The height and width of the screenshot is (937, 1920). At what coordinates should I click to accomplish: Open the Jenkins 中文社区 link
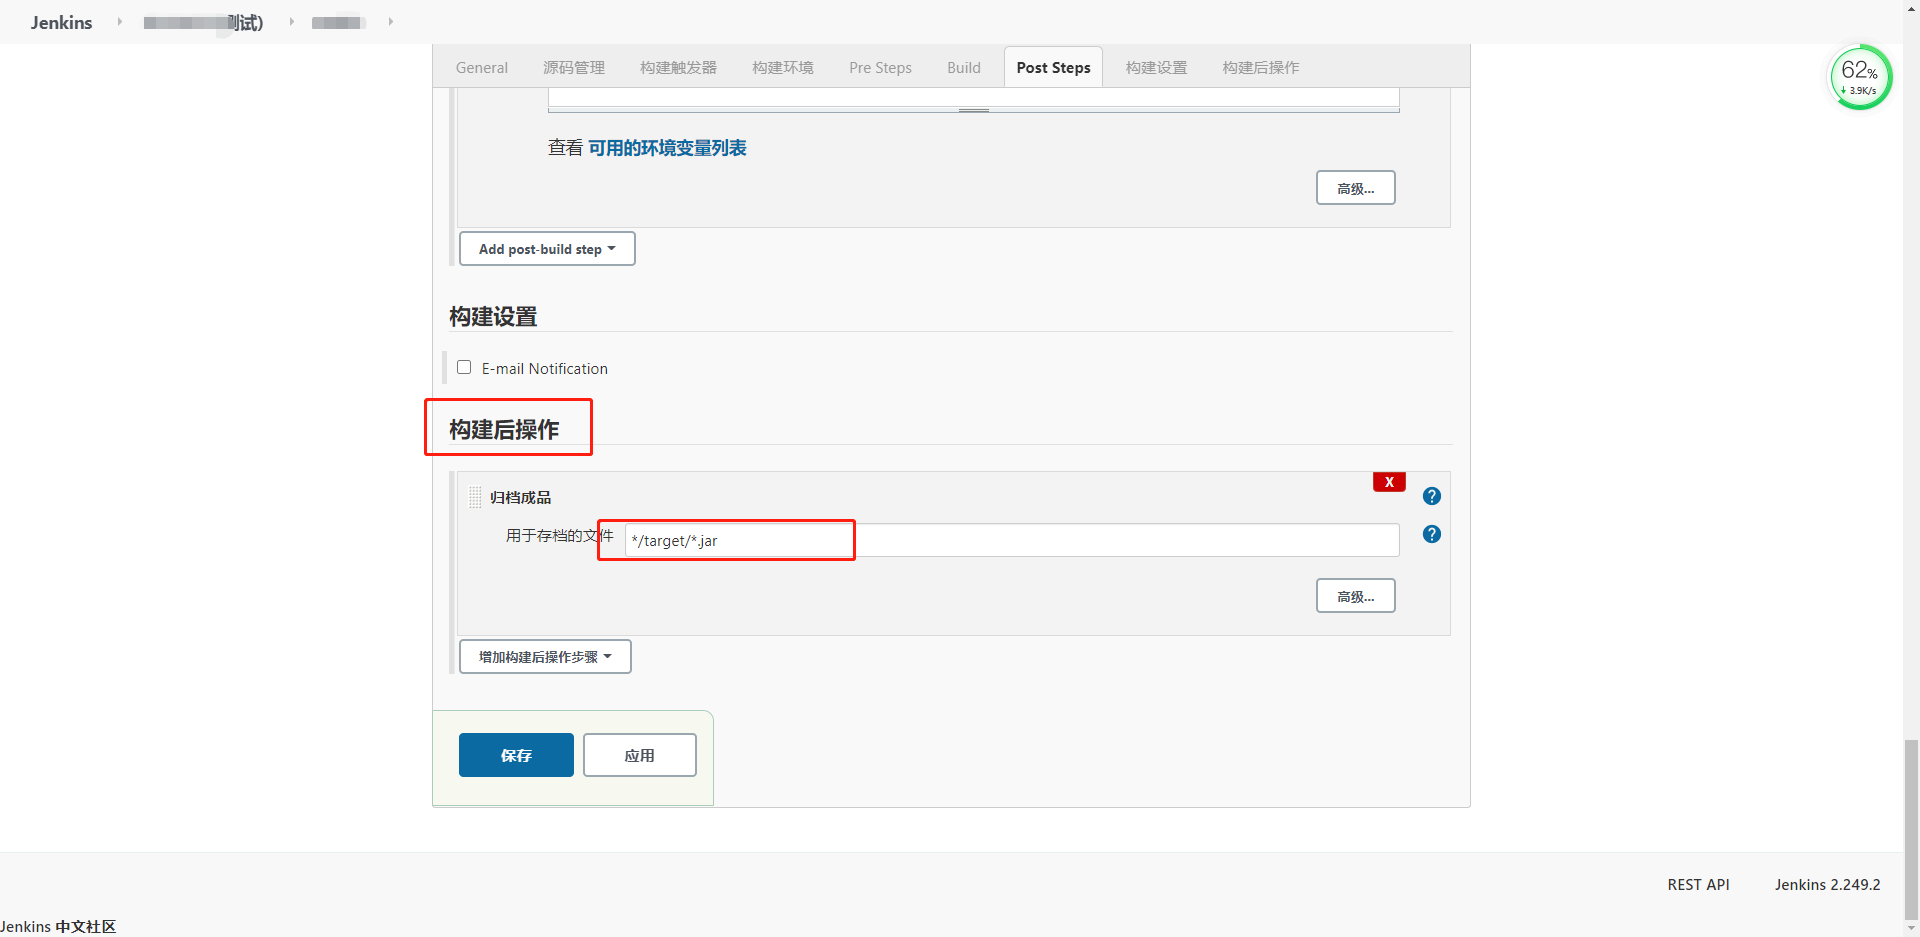(x=58, y=927)
